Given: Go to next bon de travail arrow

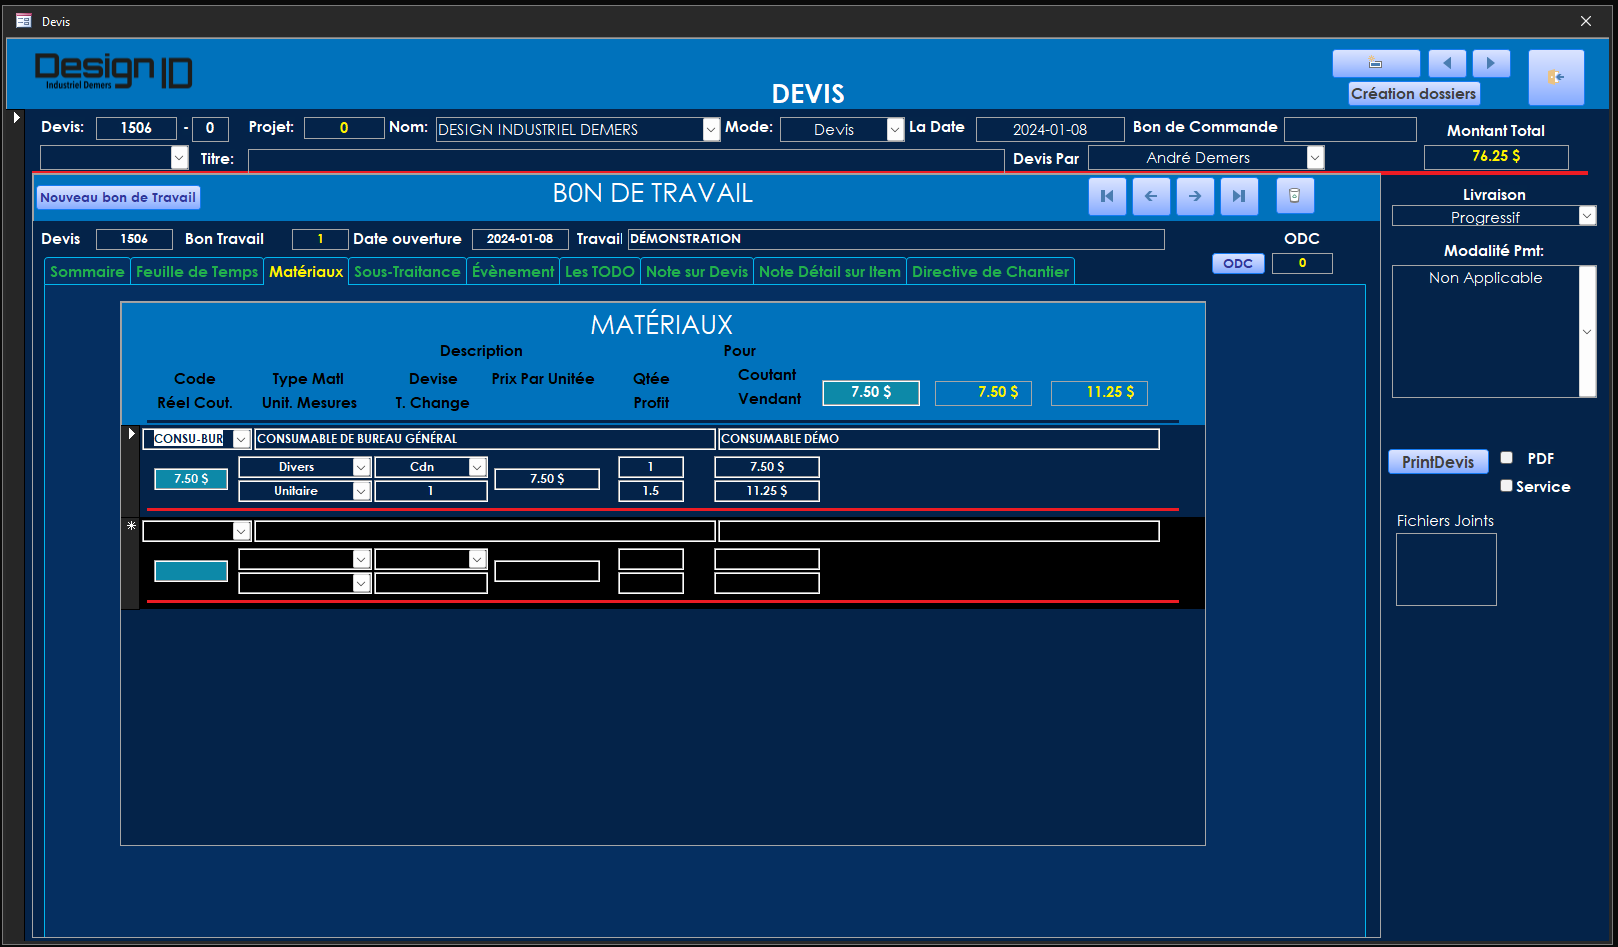Looking at the screenshot, I should [x=1195, y=196].
